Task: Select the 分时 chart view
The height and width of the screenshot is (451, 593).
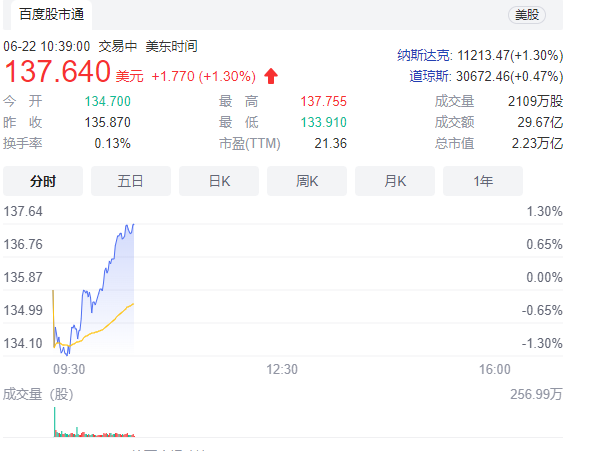Action: tap(43, 181)
